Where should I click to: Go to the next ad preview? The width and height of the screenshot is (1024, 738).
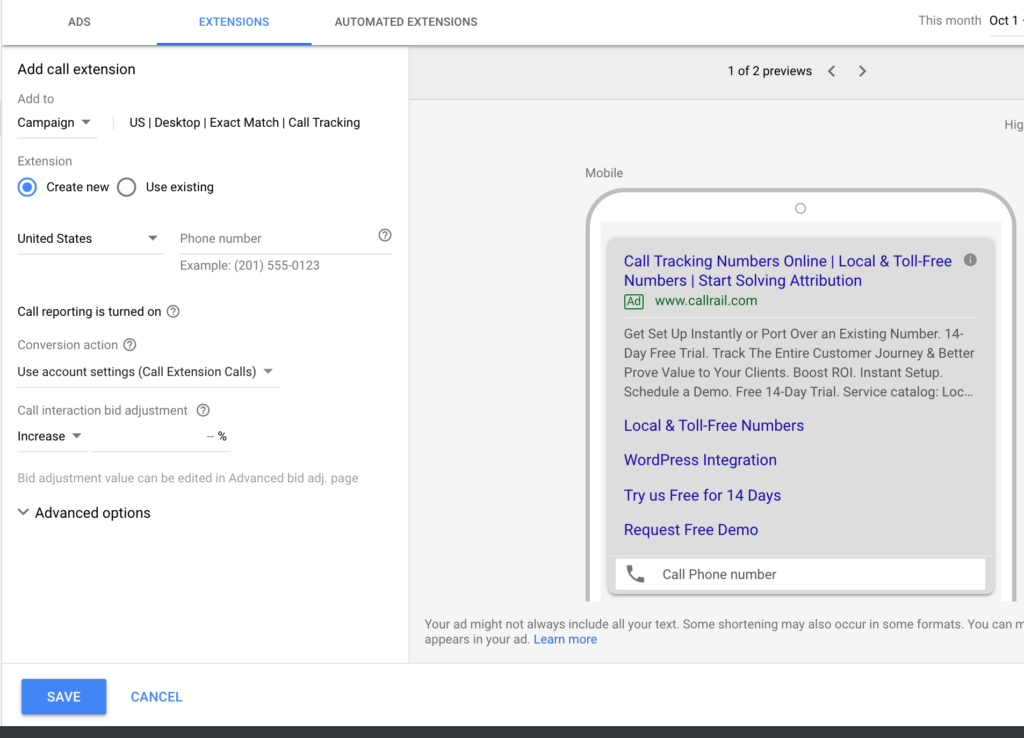(862, 71)
